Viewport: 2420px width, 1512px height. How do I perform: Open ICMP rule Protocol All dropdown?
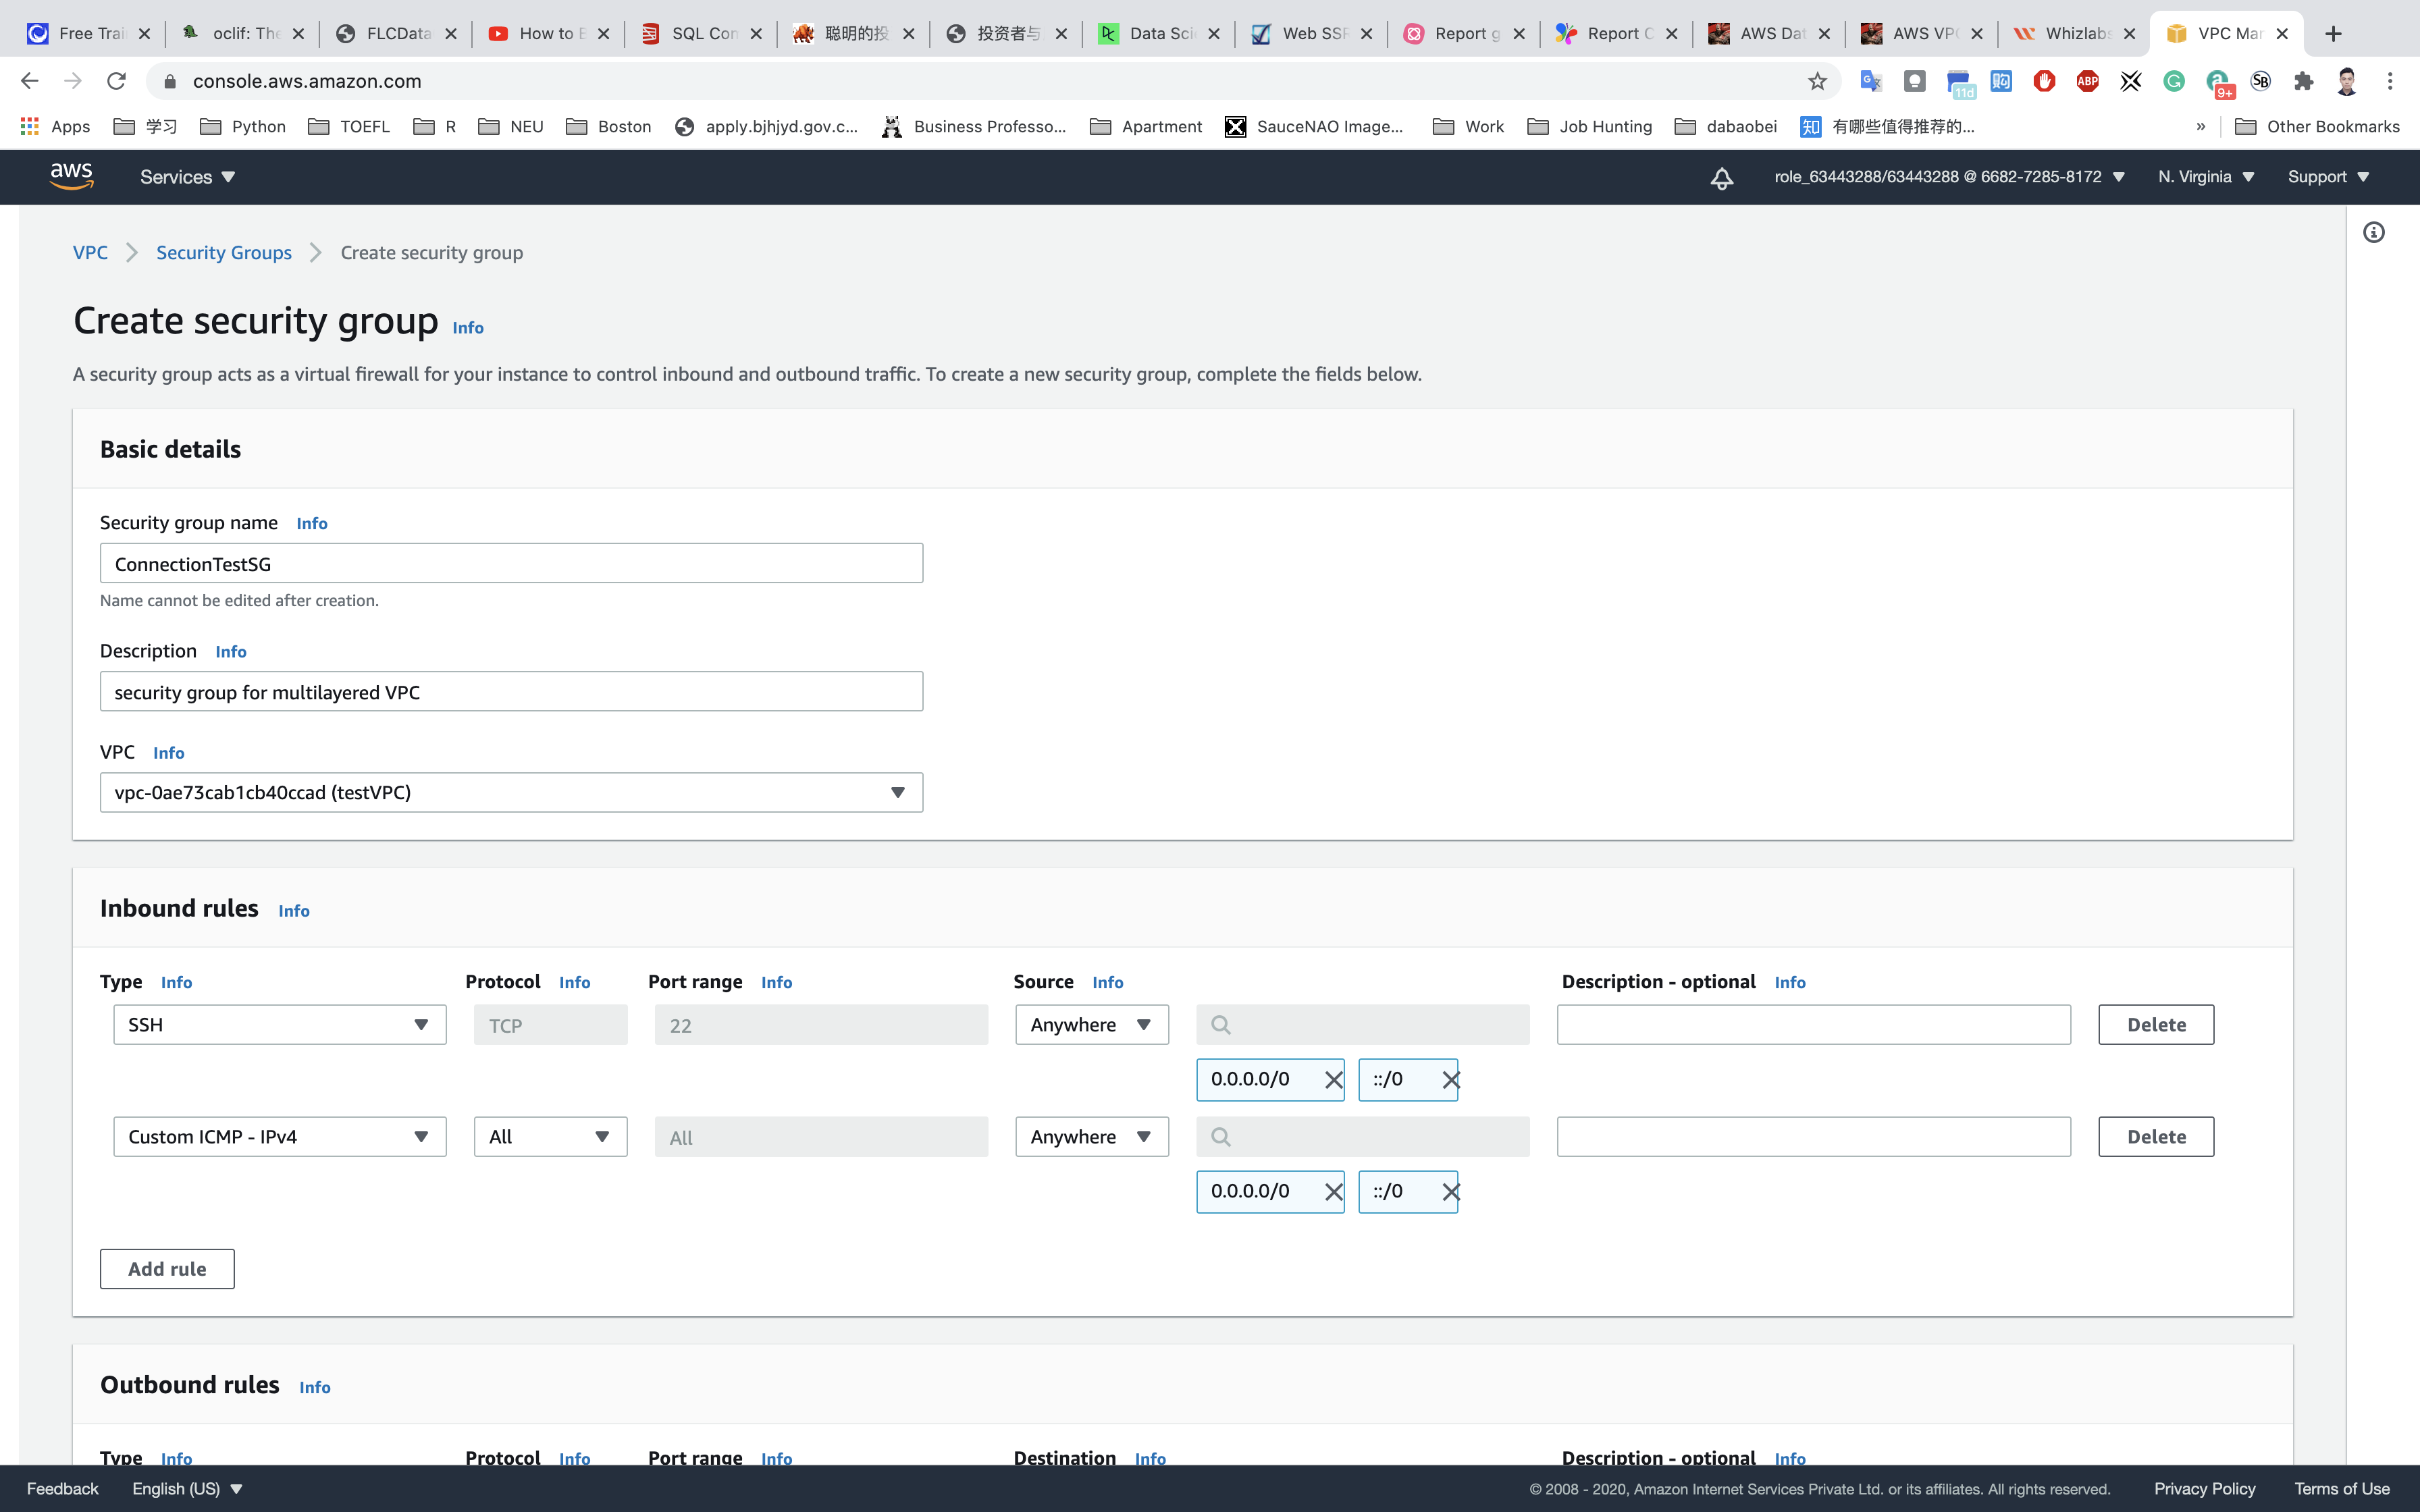click(550, 1137)
